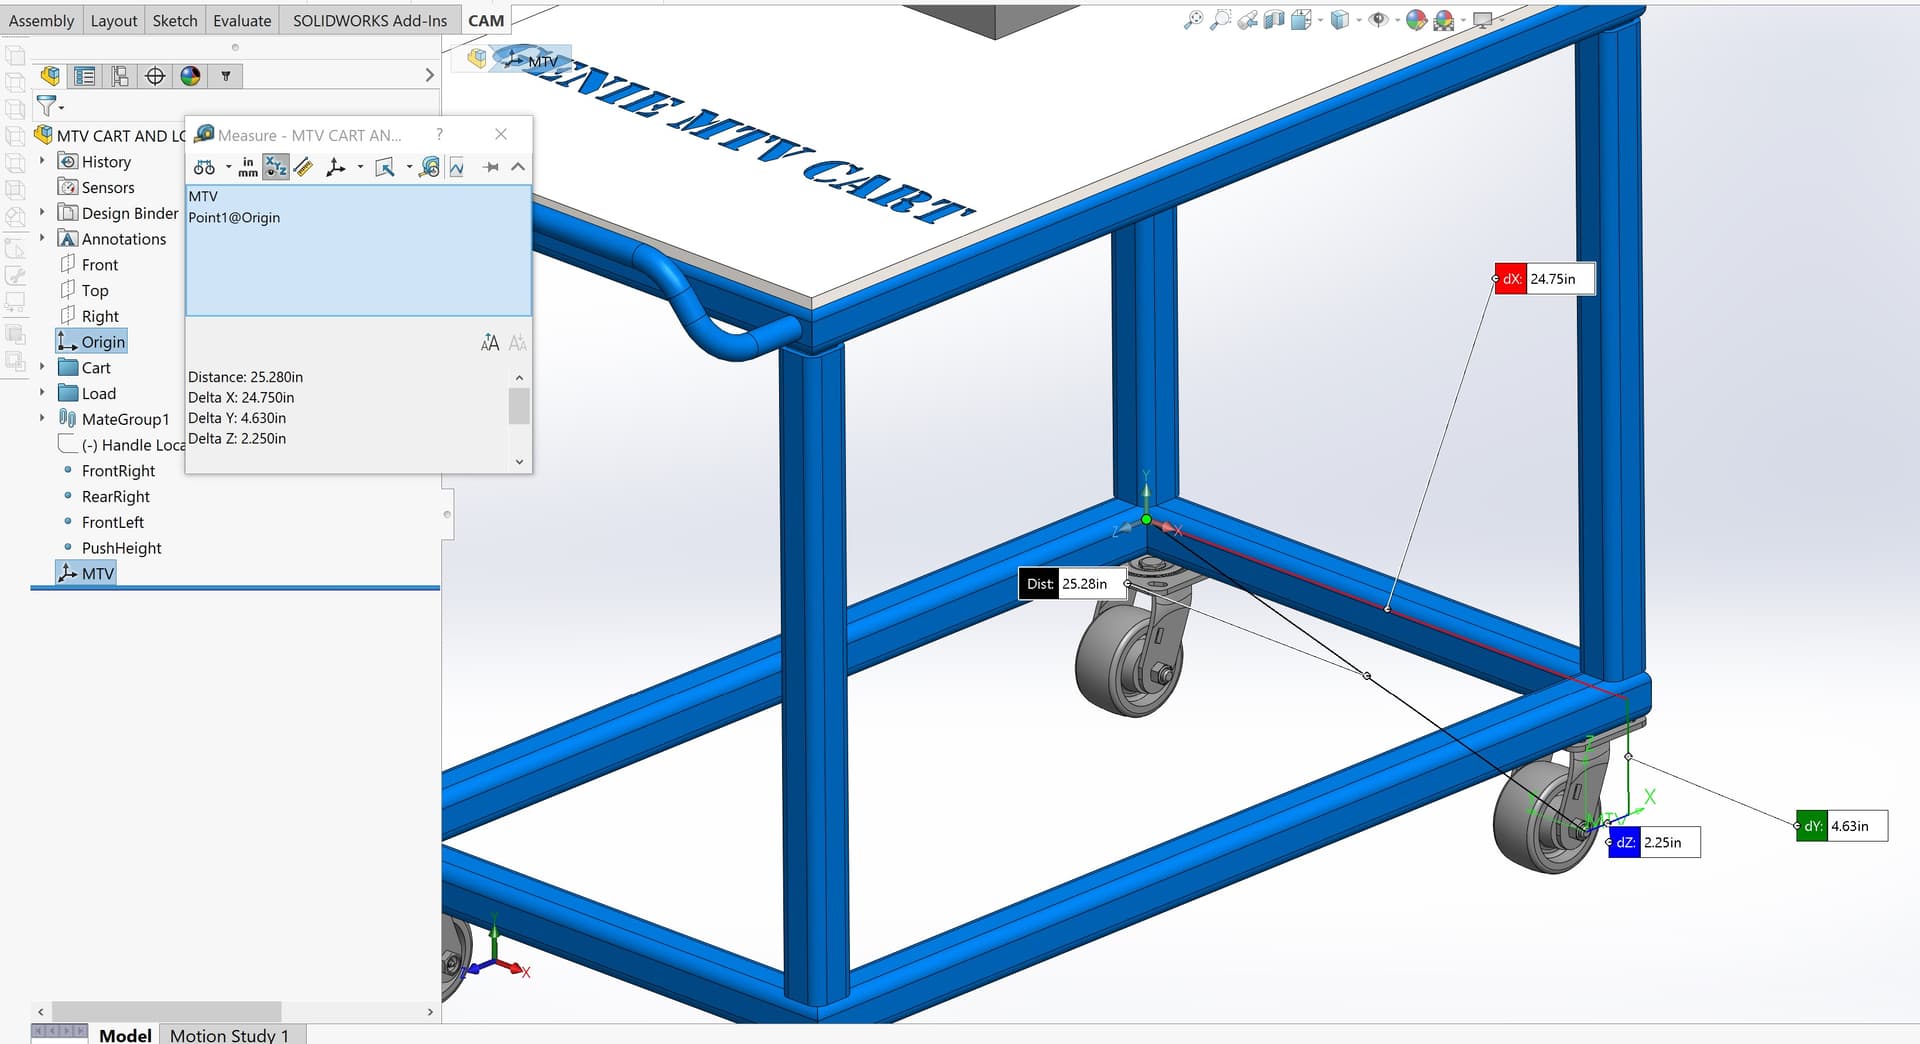
Task: Open the in/mm Units/Precision settings
Action: pos(248,167)
